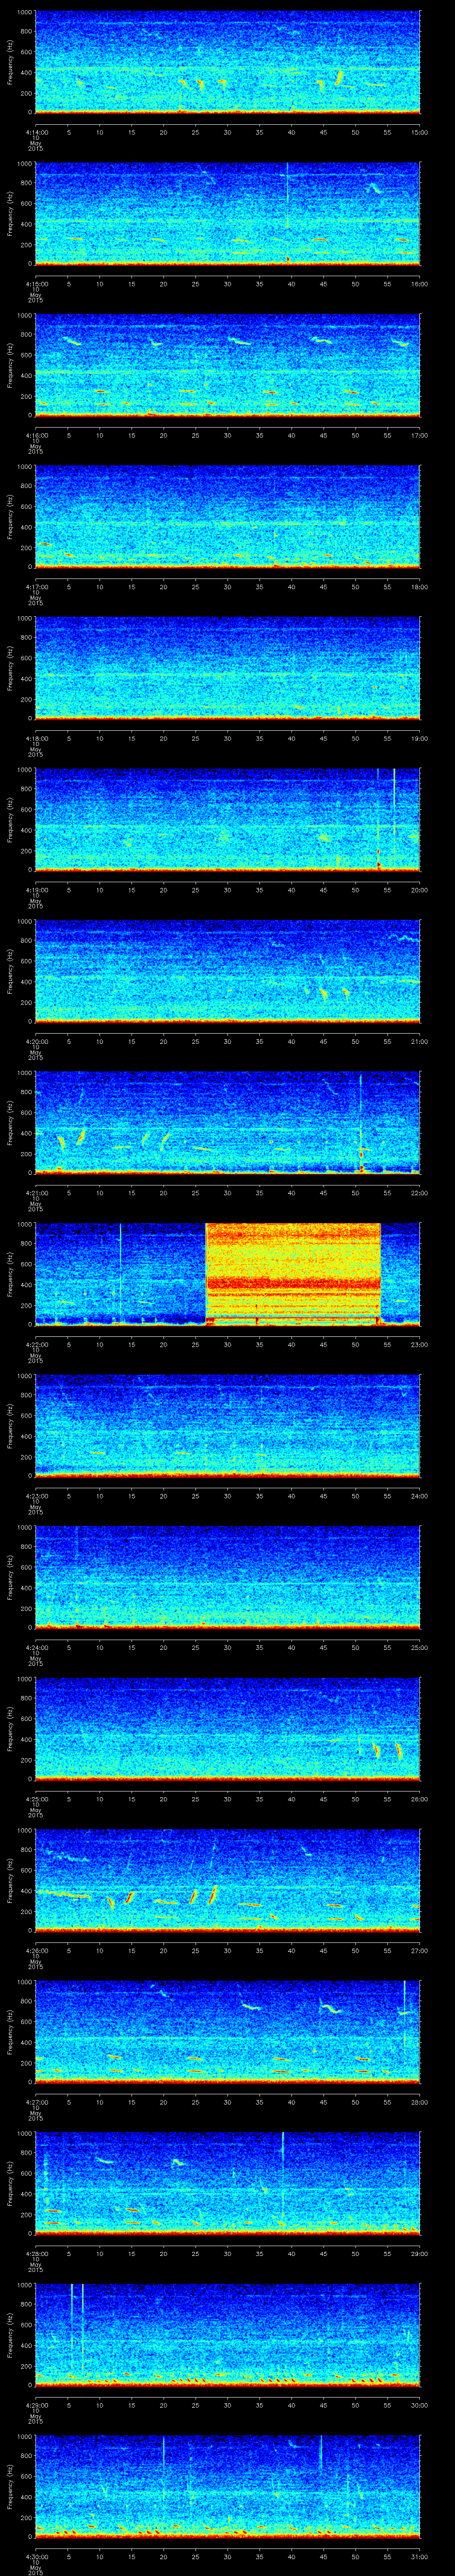
Task: Pick the spectrogram panel starting at 4:17:00
Action: (x=228, y=517)
